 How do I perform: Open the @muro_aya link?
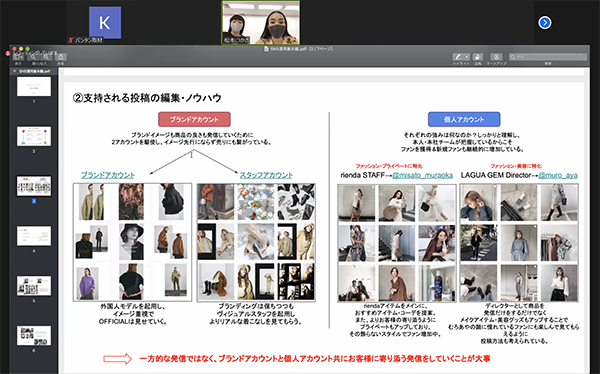click(558, 175)
